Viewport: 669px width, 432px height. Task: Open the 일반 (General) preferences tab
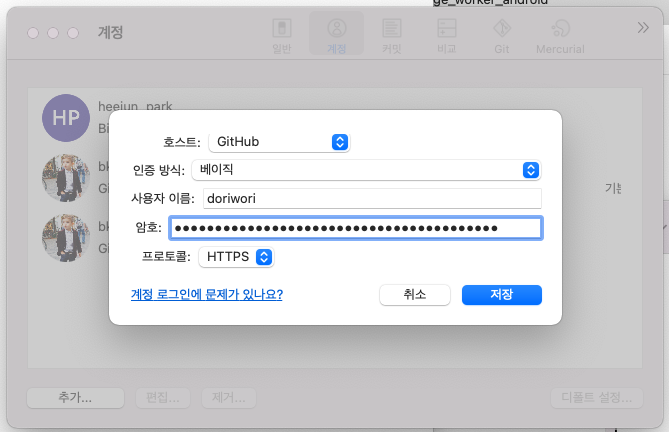[282, 36]
